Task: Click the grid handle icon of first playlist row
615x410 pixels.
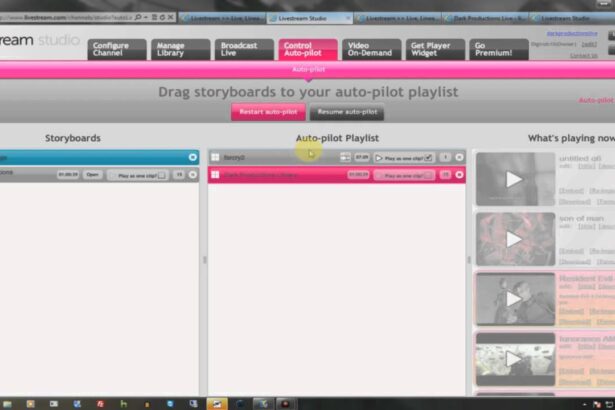Action: click(215, 157)
